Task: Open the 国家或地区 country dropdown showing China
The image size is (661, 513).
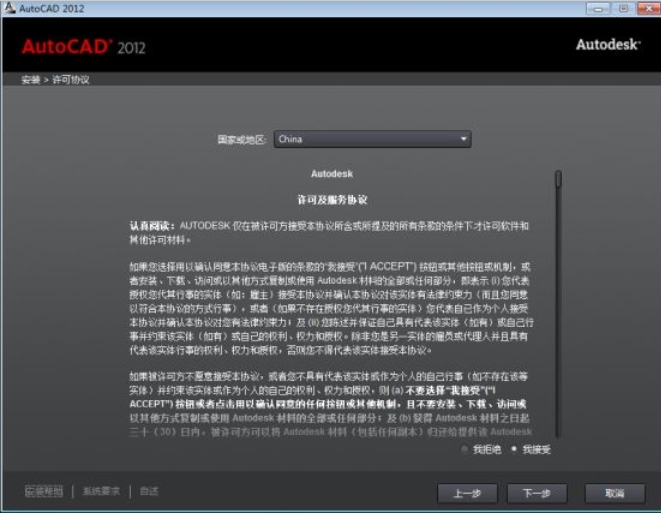Action: [373, 139]
